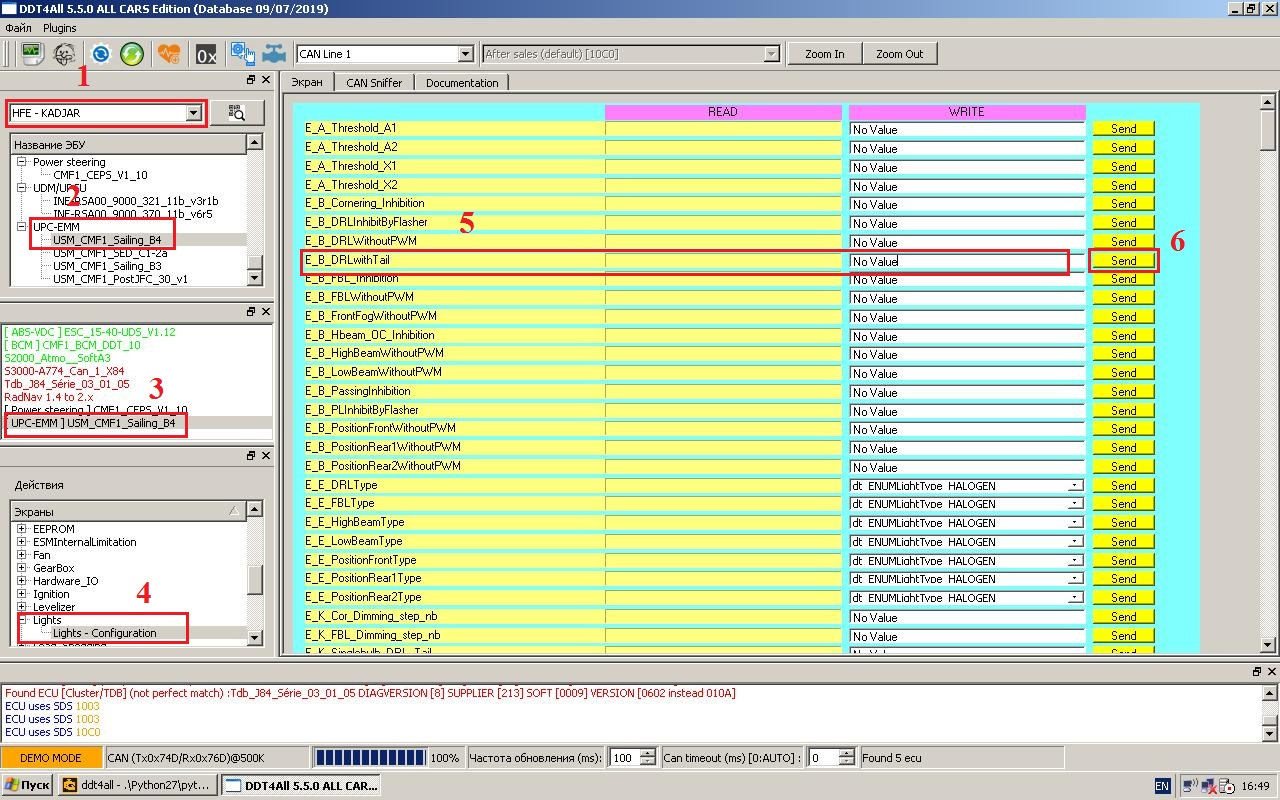Open the 0x hex command tool
The image size is (1280, 800).
coord(206,54)
